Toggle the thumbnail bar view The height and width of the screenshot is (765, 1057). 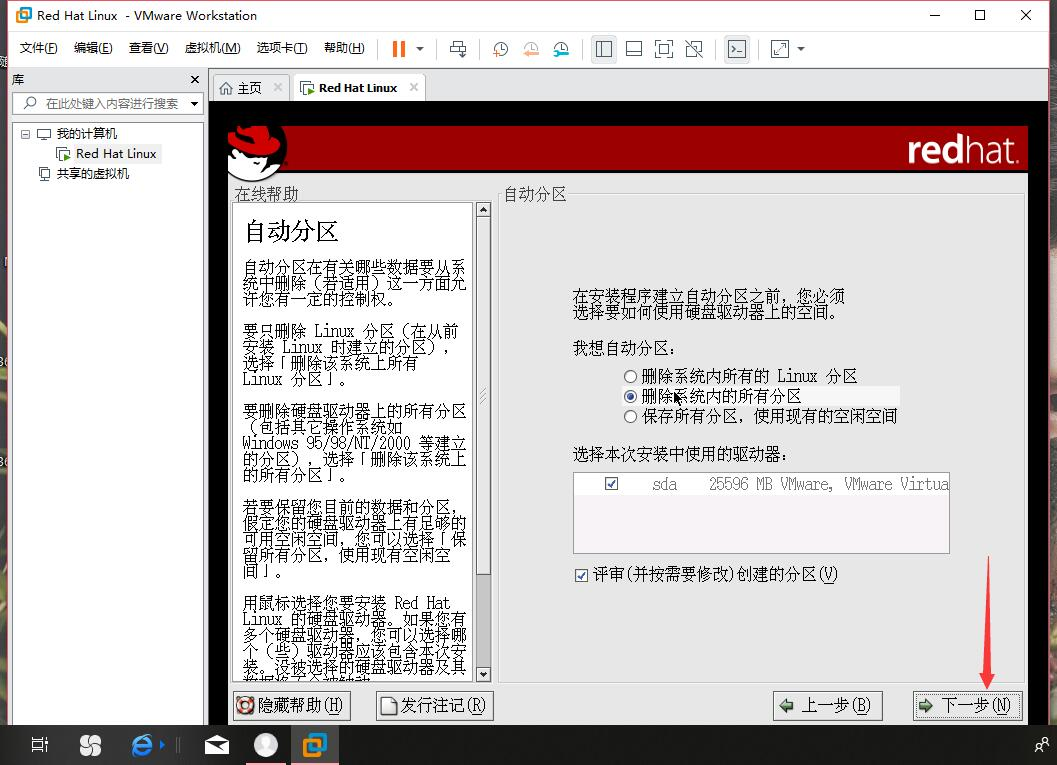634,49
